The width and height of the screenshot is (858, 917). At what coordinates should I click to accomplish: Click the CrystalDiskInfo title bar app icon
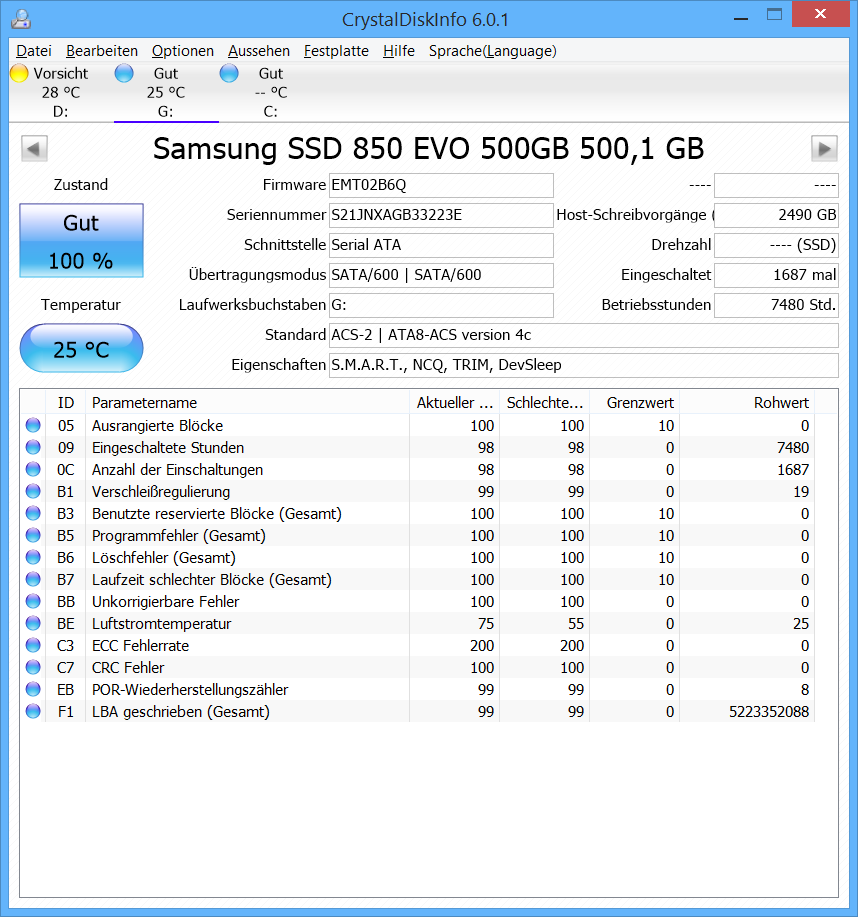tap(21, 19)
